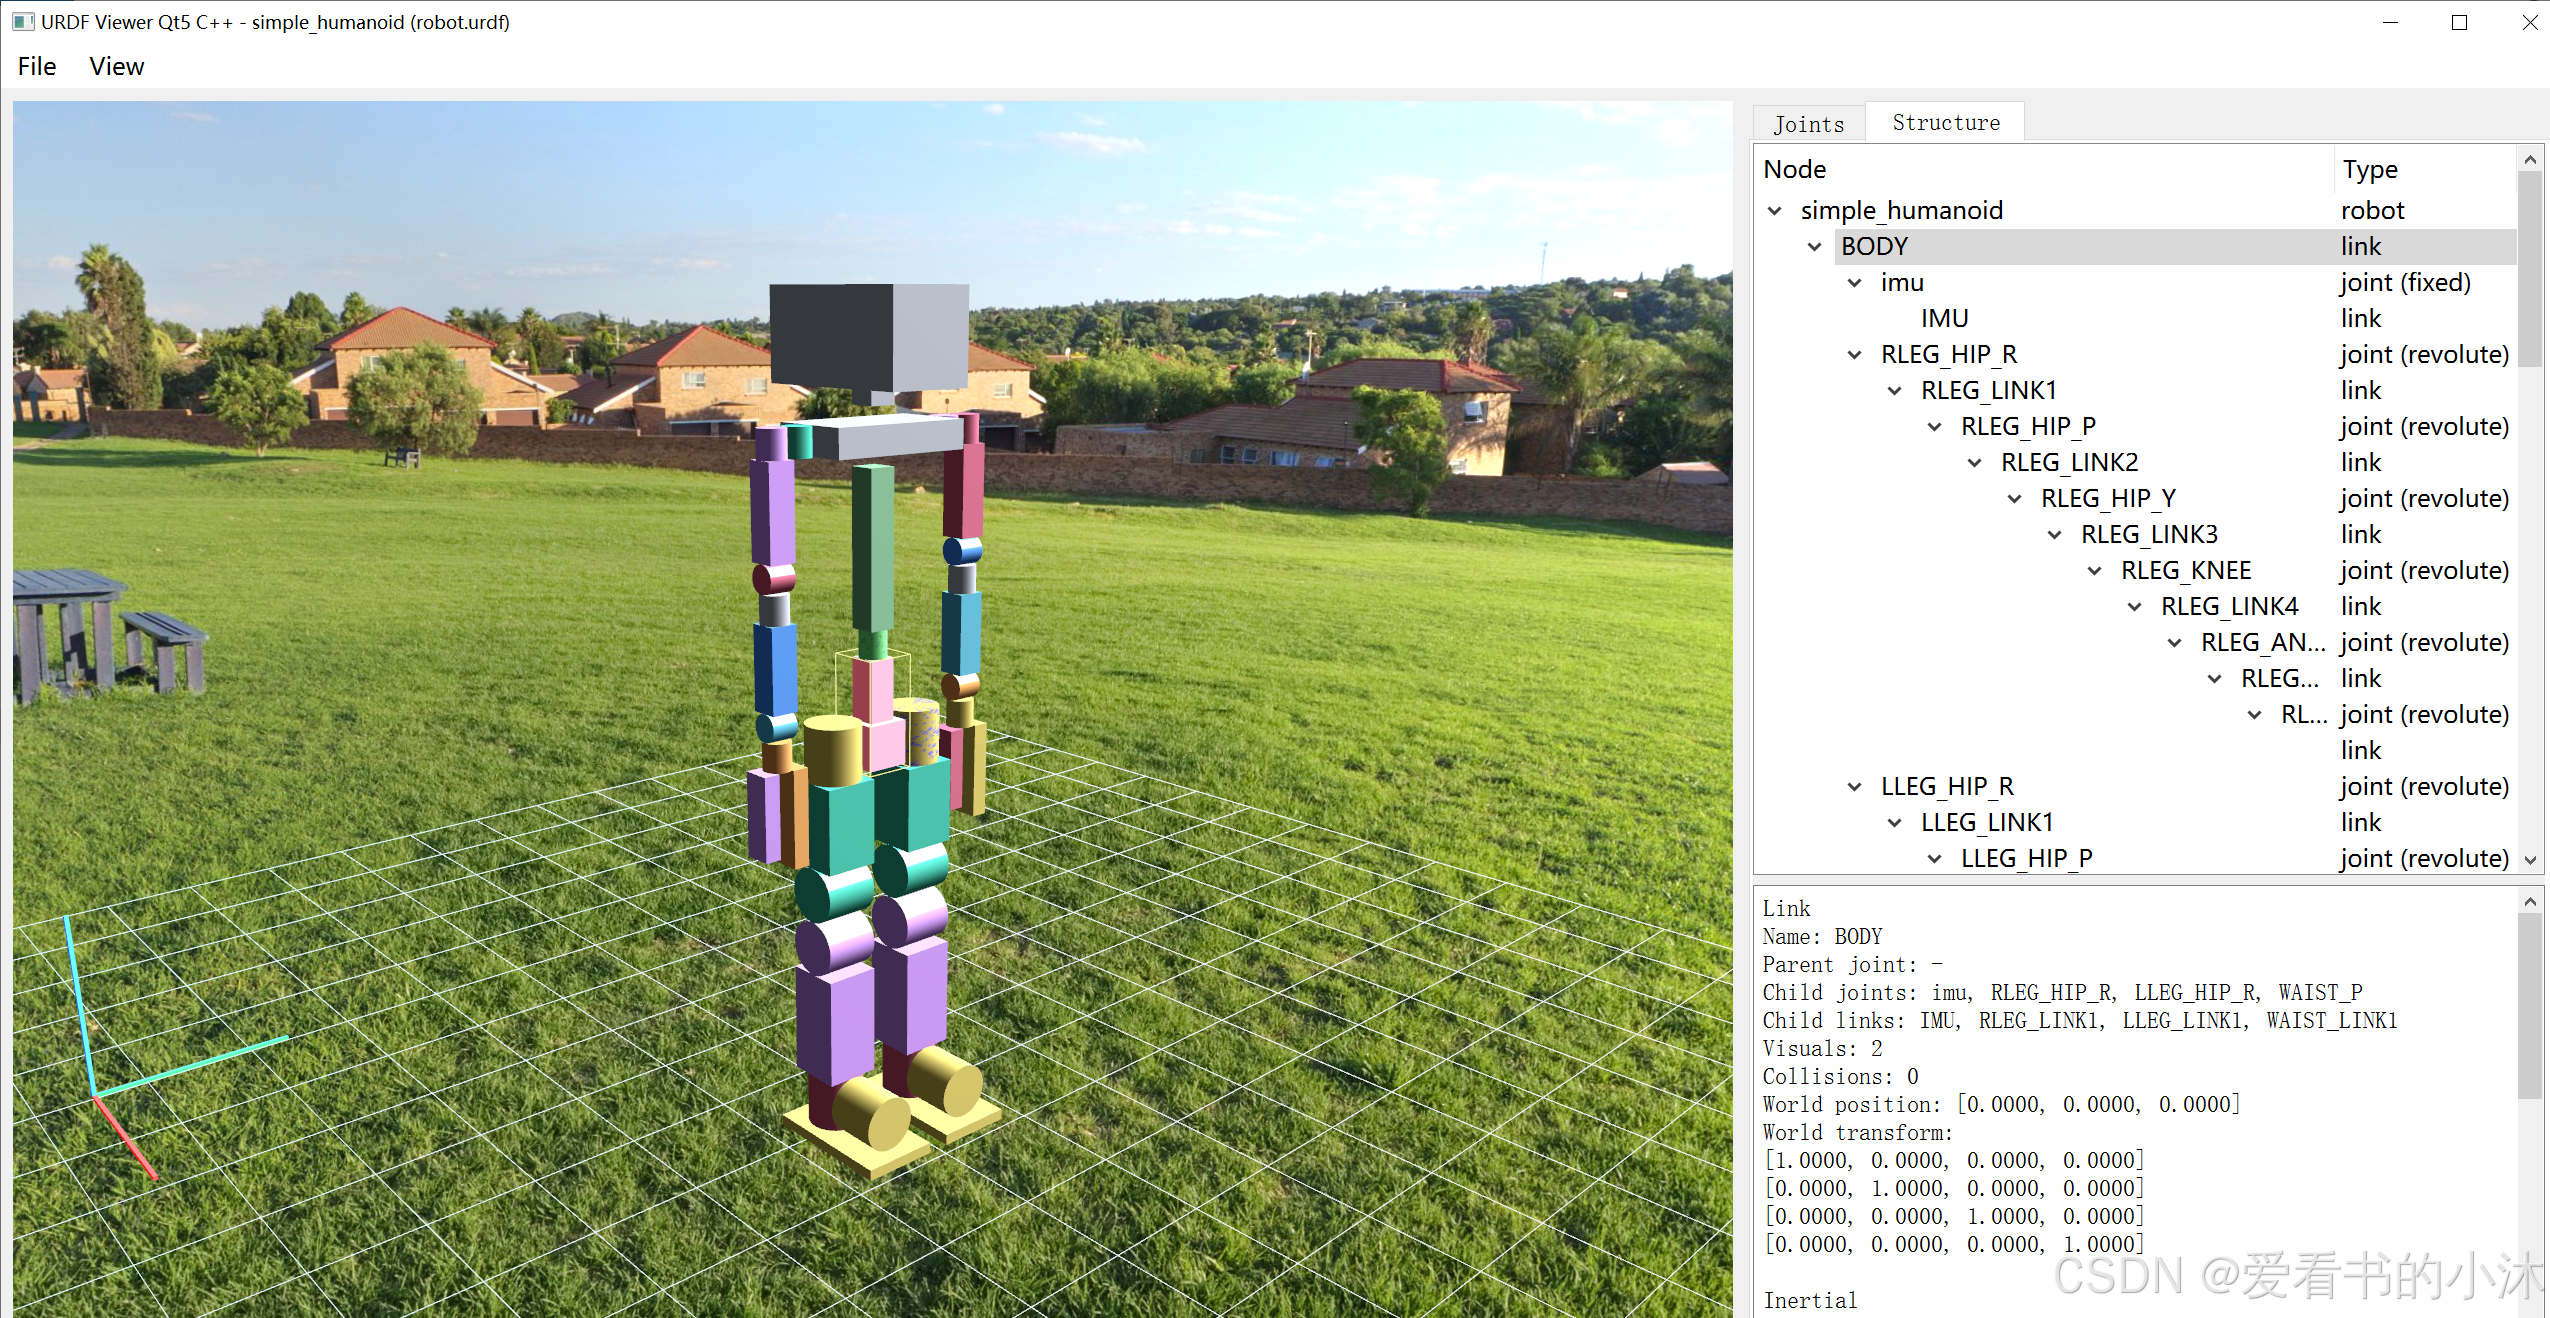This screenshot has height=1318, width=2550.
Task: Select the RLEG_HIP_R joint row
Action: click(x=2136, y=355)
